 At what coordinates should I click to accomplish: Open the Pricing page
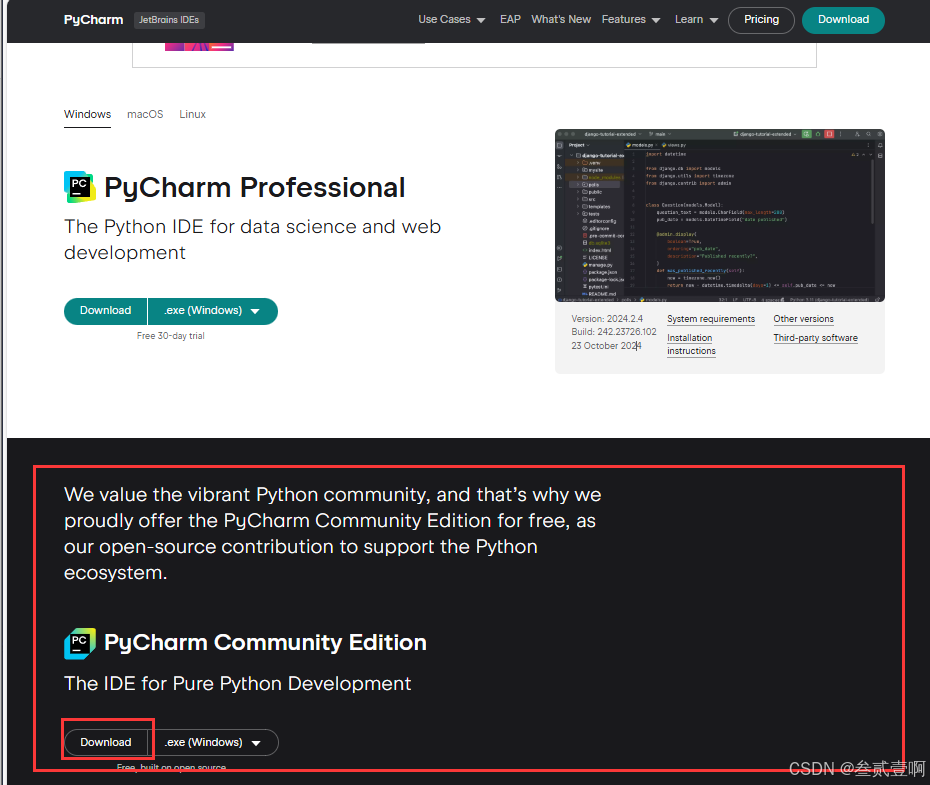(x=761, y=20)
